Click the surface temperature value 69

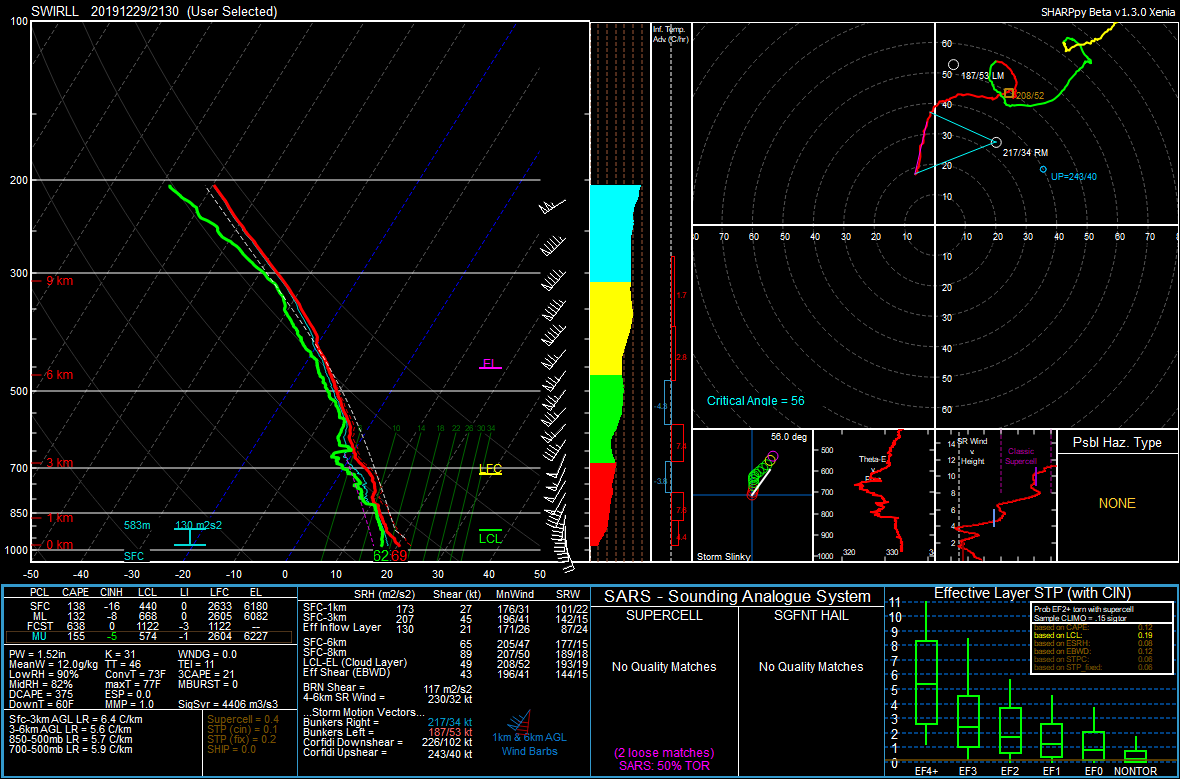(x=399, y=555)
